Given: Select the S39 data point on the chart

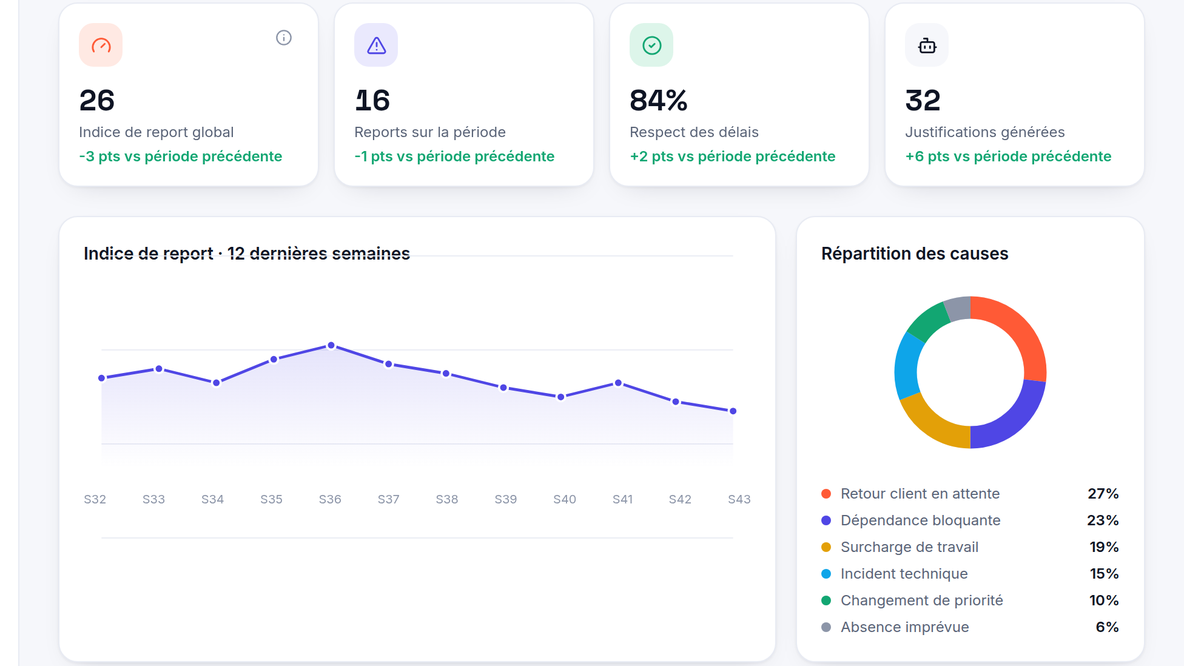Looking at the screenshot, I should (504, 387).
